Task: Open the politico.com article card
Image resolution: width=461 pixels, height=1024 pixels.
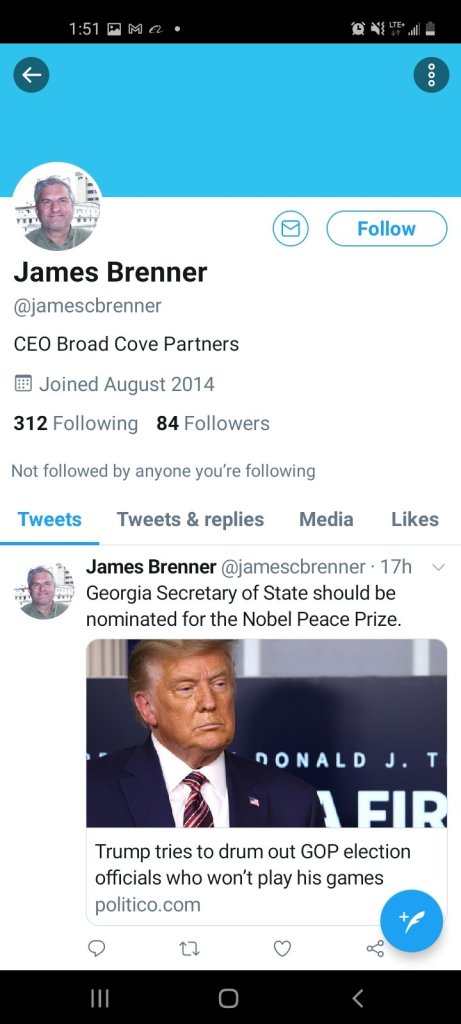Action: (266, 781)
